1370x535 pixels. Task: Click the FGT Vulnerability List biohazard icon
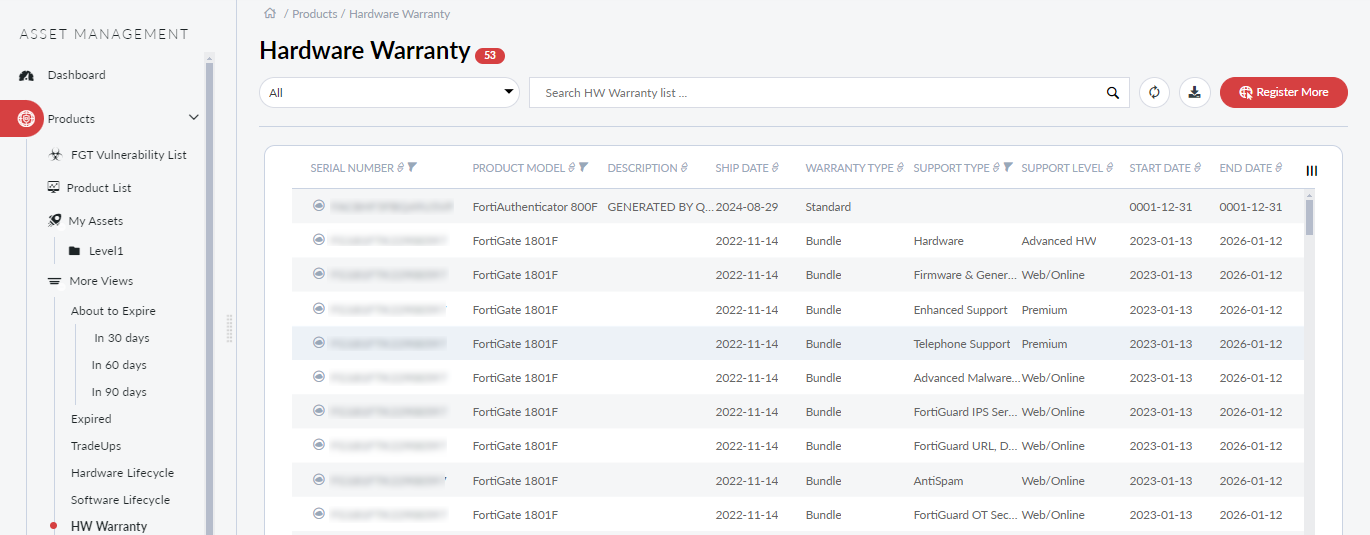tap(56, 155)
